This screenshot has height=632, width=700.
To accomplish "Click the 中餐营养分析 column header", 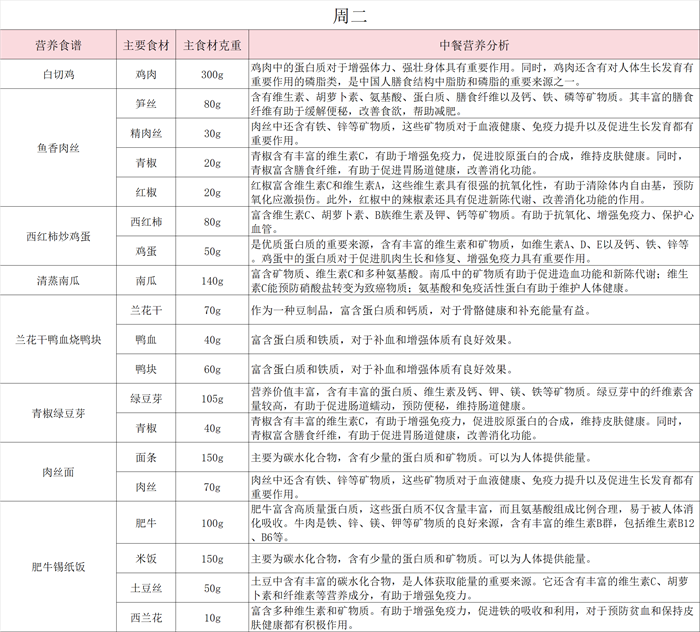I will click(473, 45).
